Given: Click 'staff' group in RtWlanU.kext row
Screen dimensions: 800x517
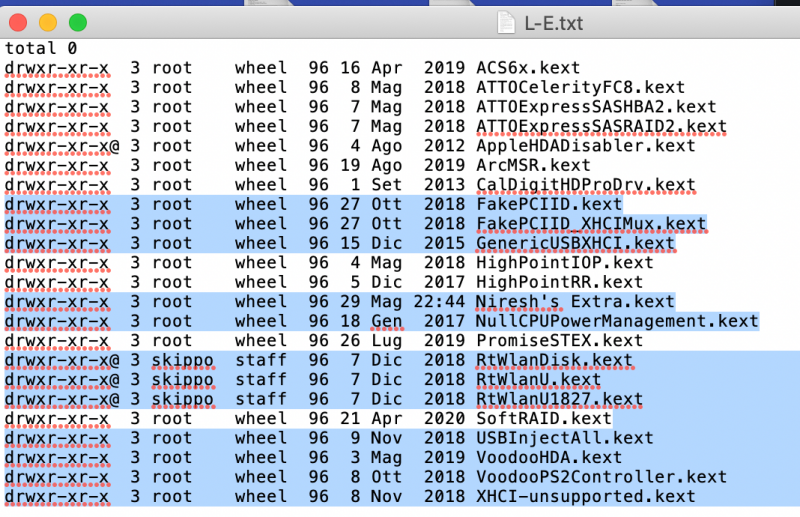Looking at the screenshot, I should point(261,379).
